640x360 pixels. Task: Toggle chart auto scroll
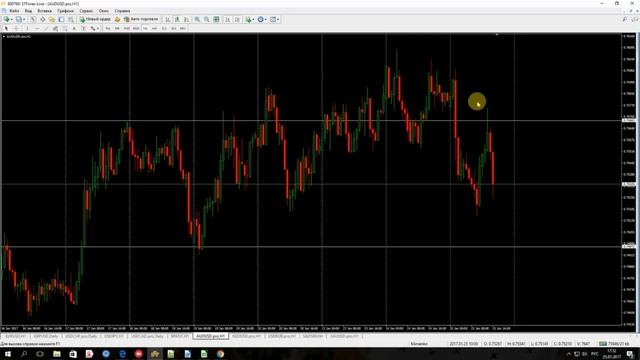pos(227,19)
